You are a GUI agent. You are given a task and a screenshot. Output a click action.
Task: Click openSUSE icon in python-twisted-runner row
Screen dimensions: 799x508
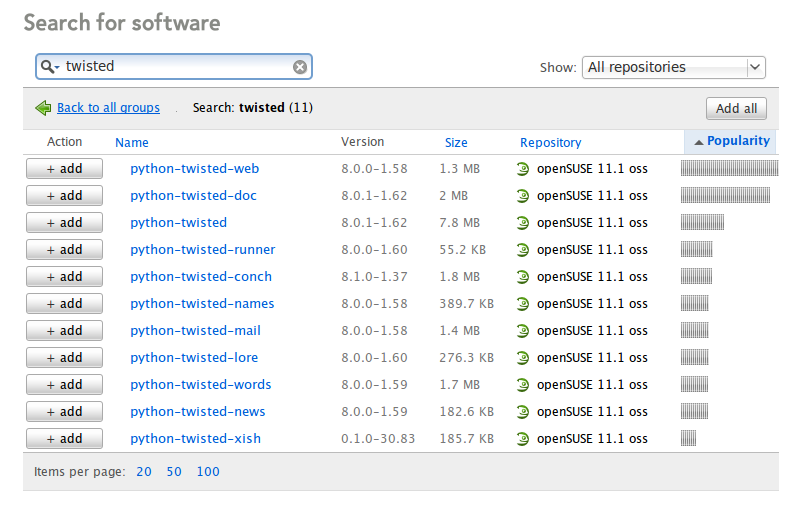point(523,250)
